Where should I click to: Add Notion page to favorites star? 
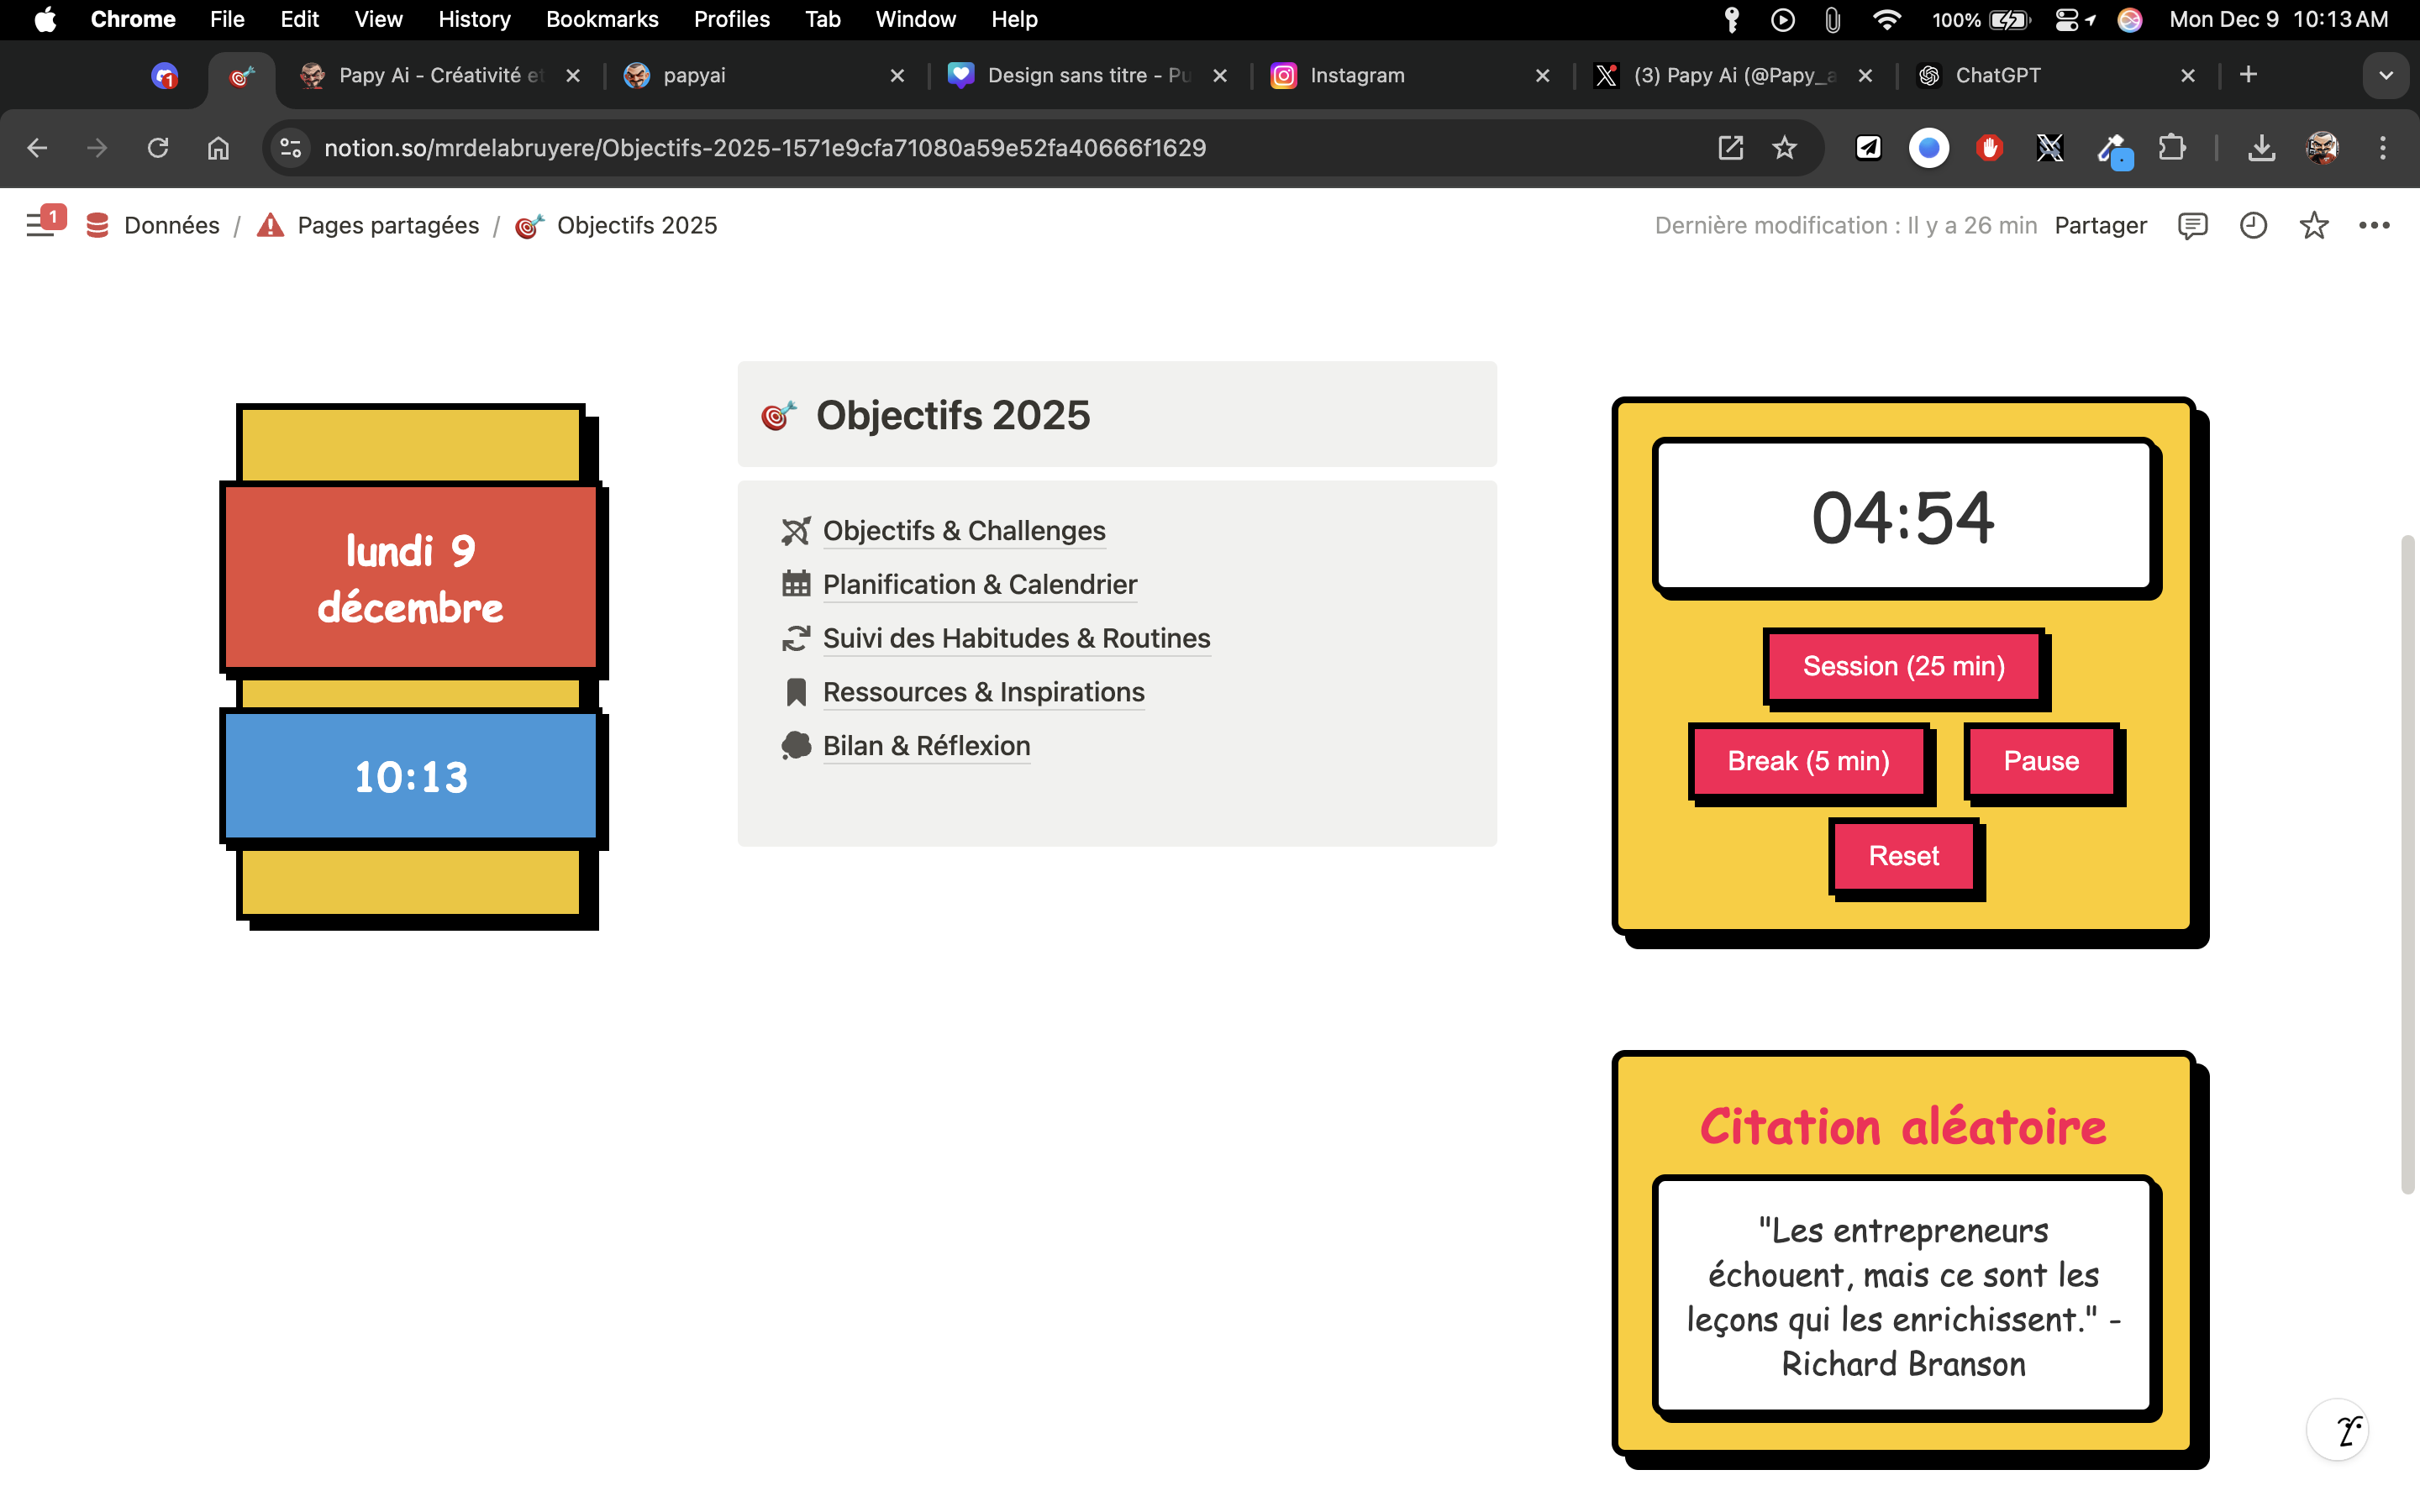click(x=2313, y=226)
